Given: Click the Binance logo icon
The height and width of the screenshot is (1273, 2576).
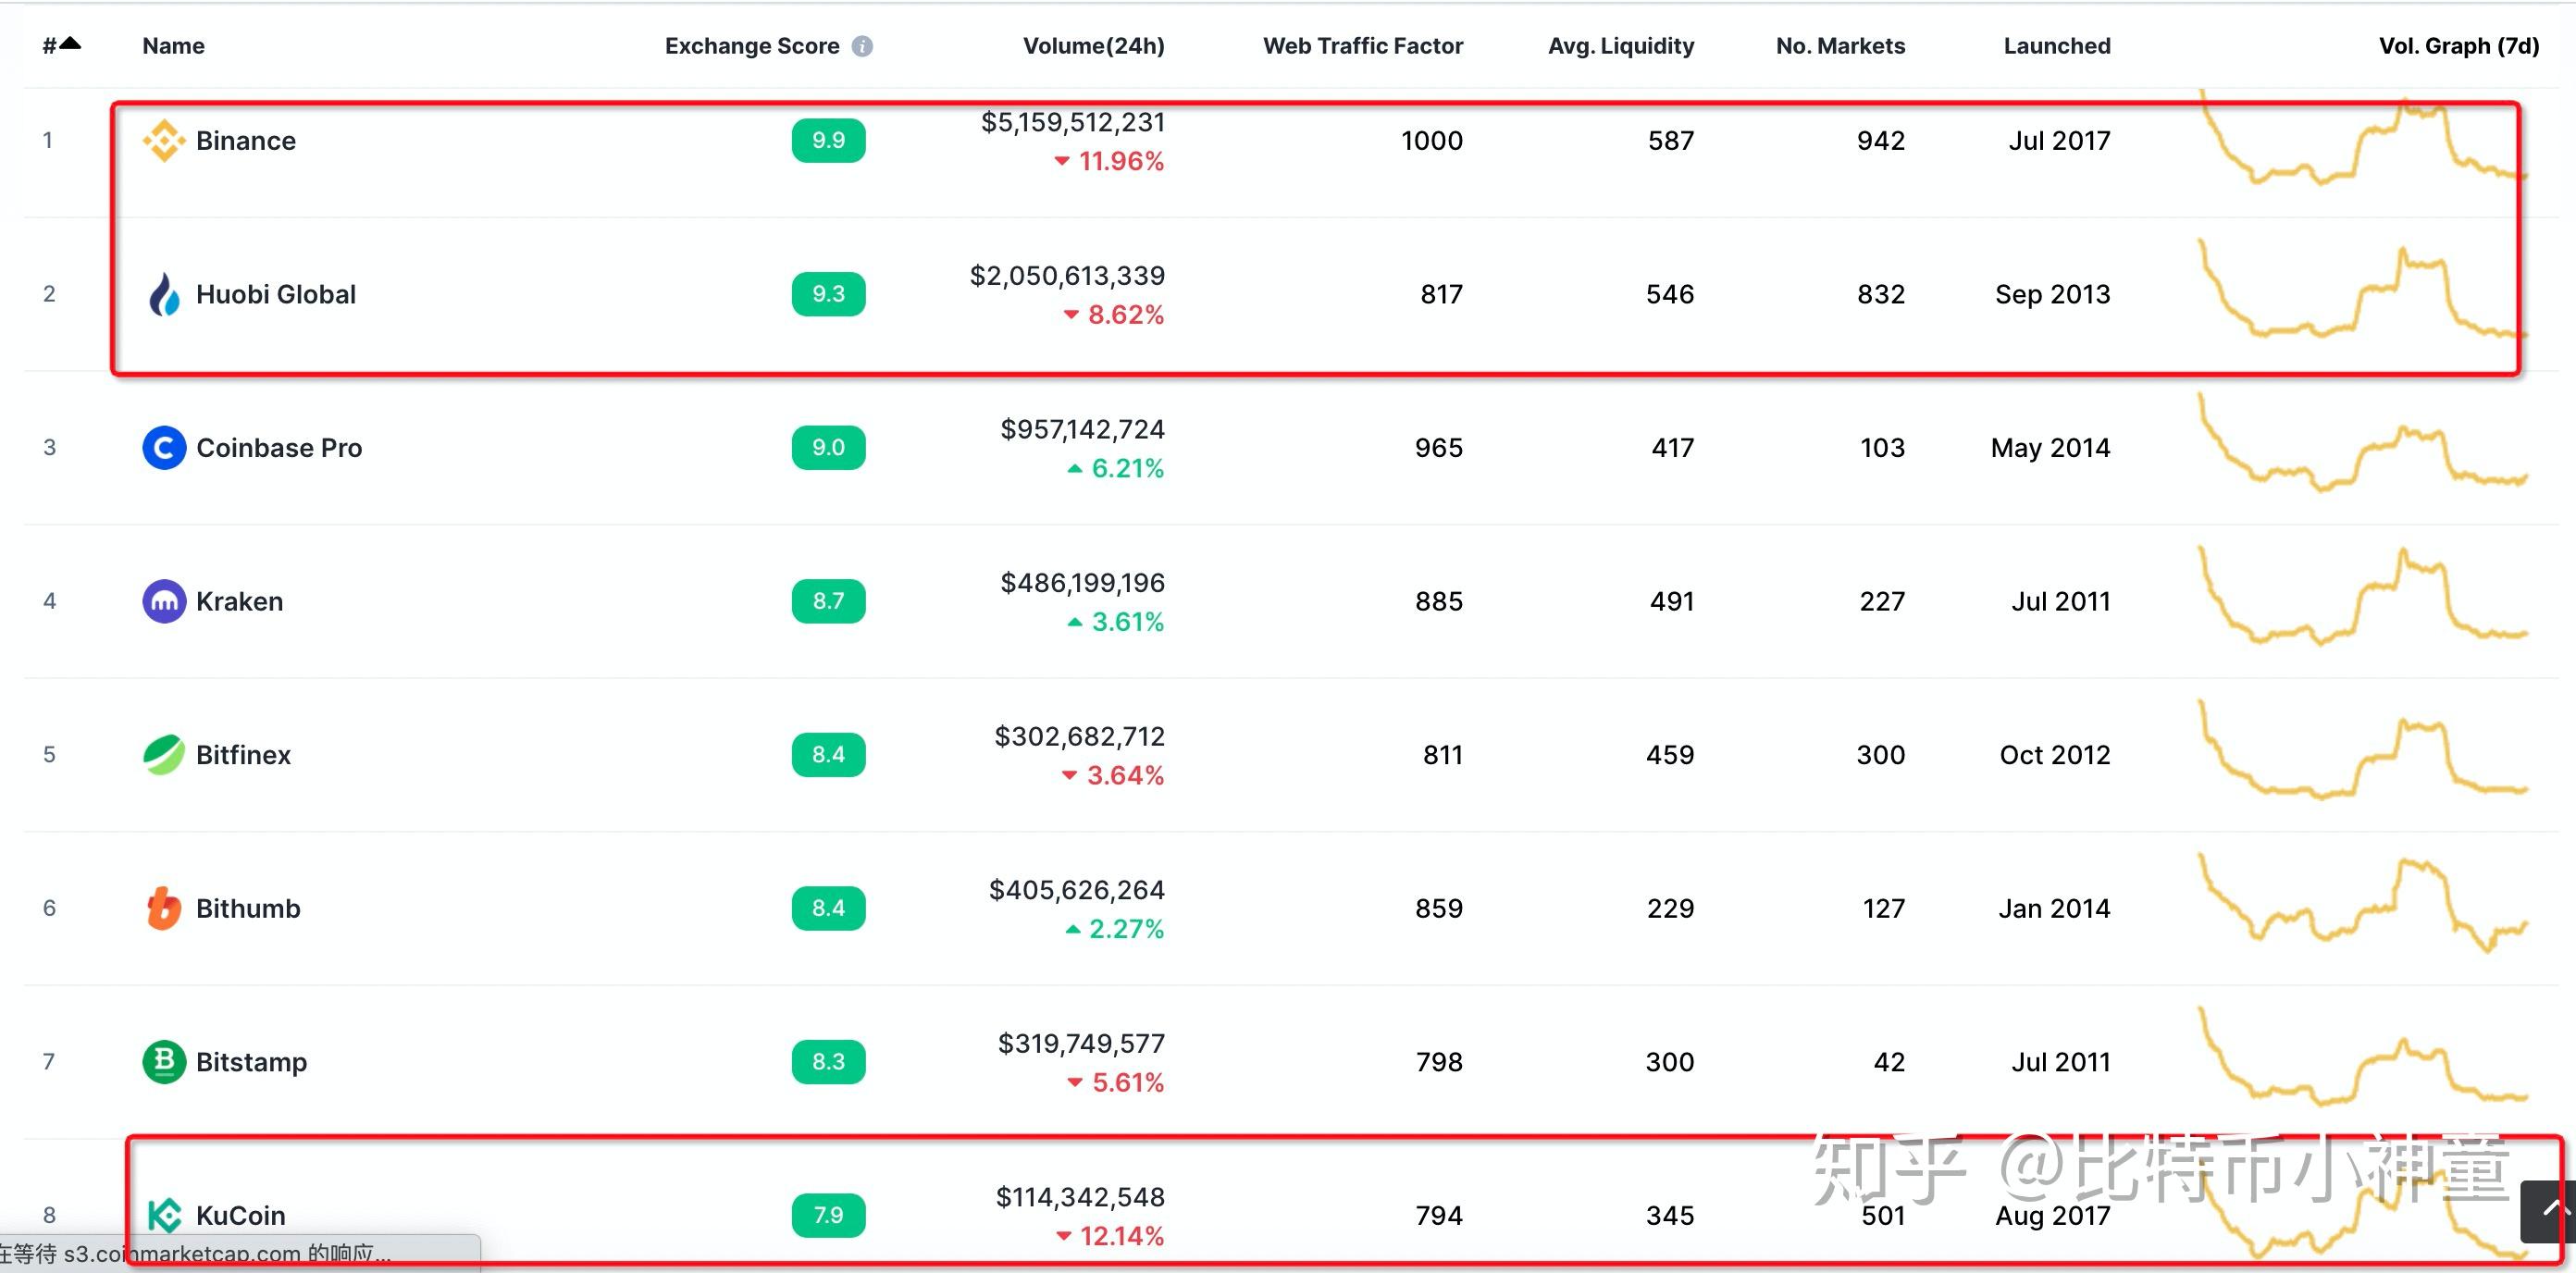Looking at the screenshot, I should point(164,141).
